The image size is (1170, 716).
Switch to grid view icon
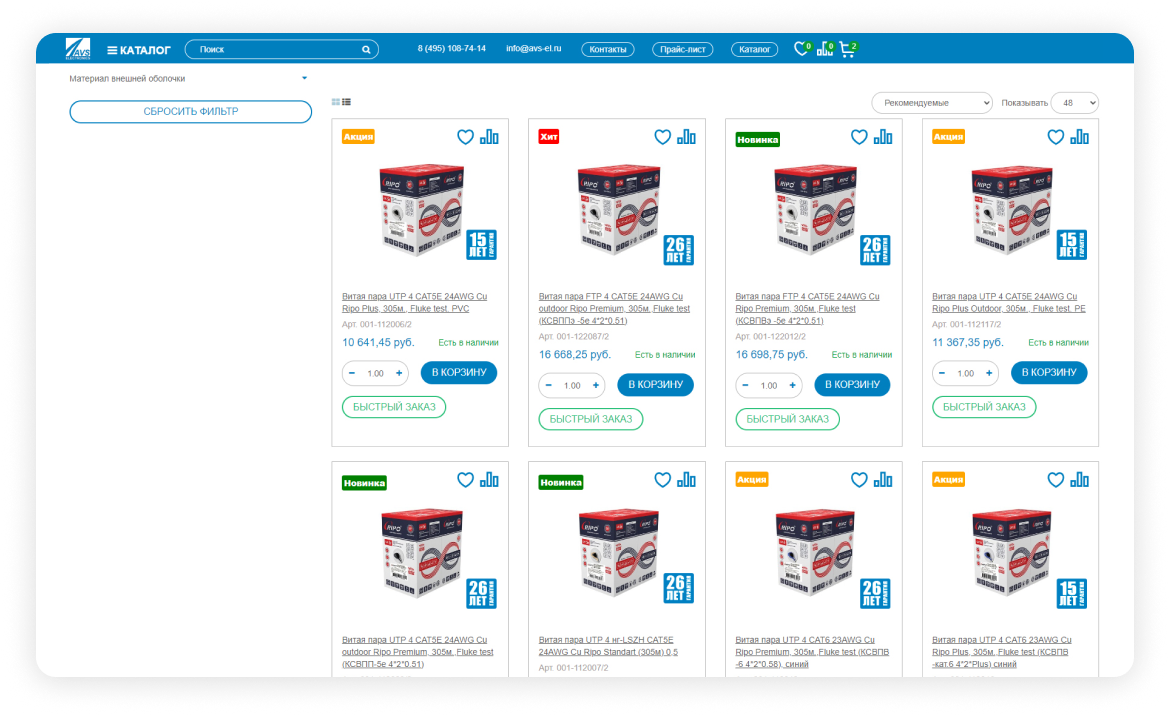coord(336,102)
